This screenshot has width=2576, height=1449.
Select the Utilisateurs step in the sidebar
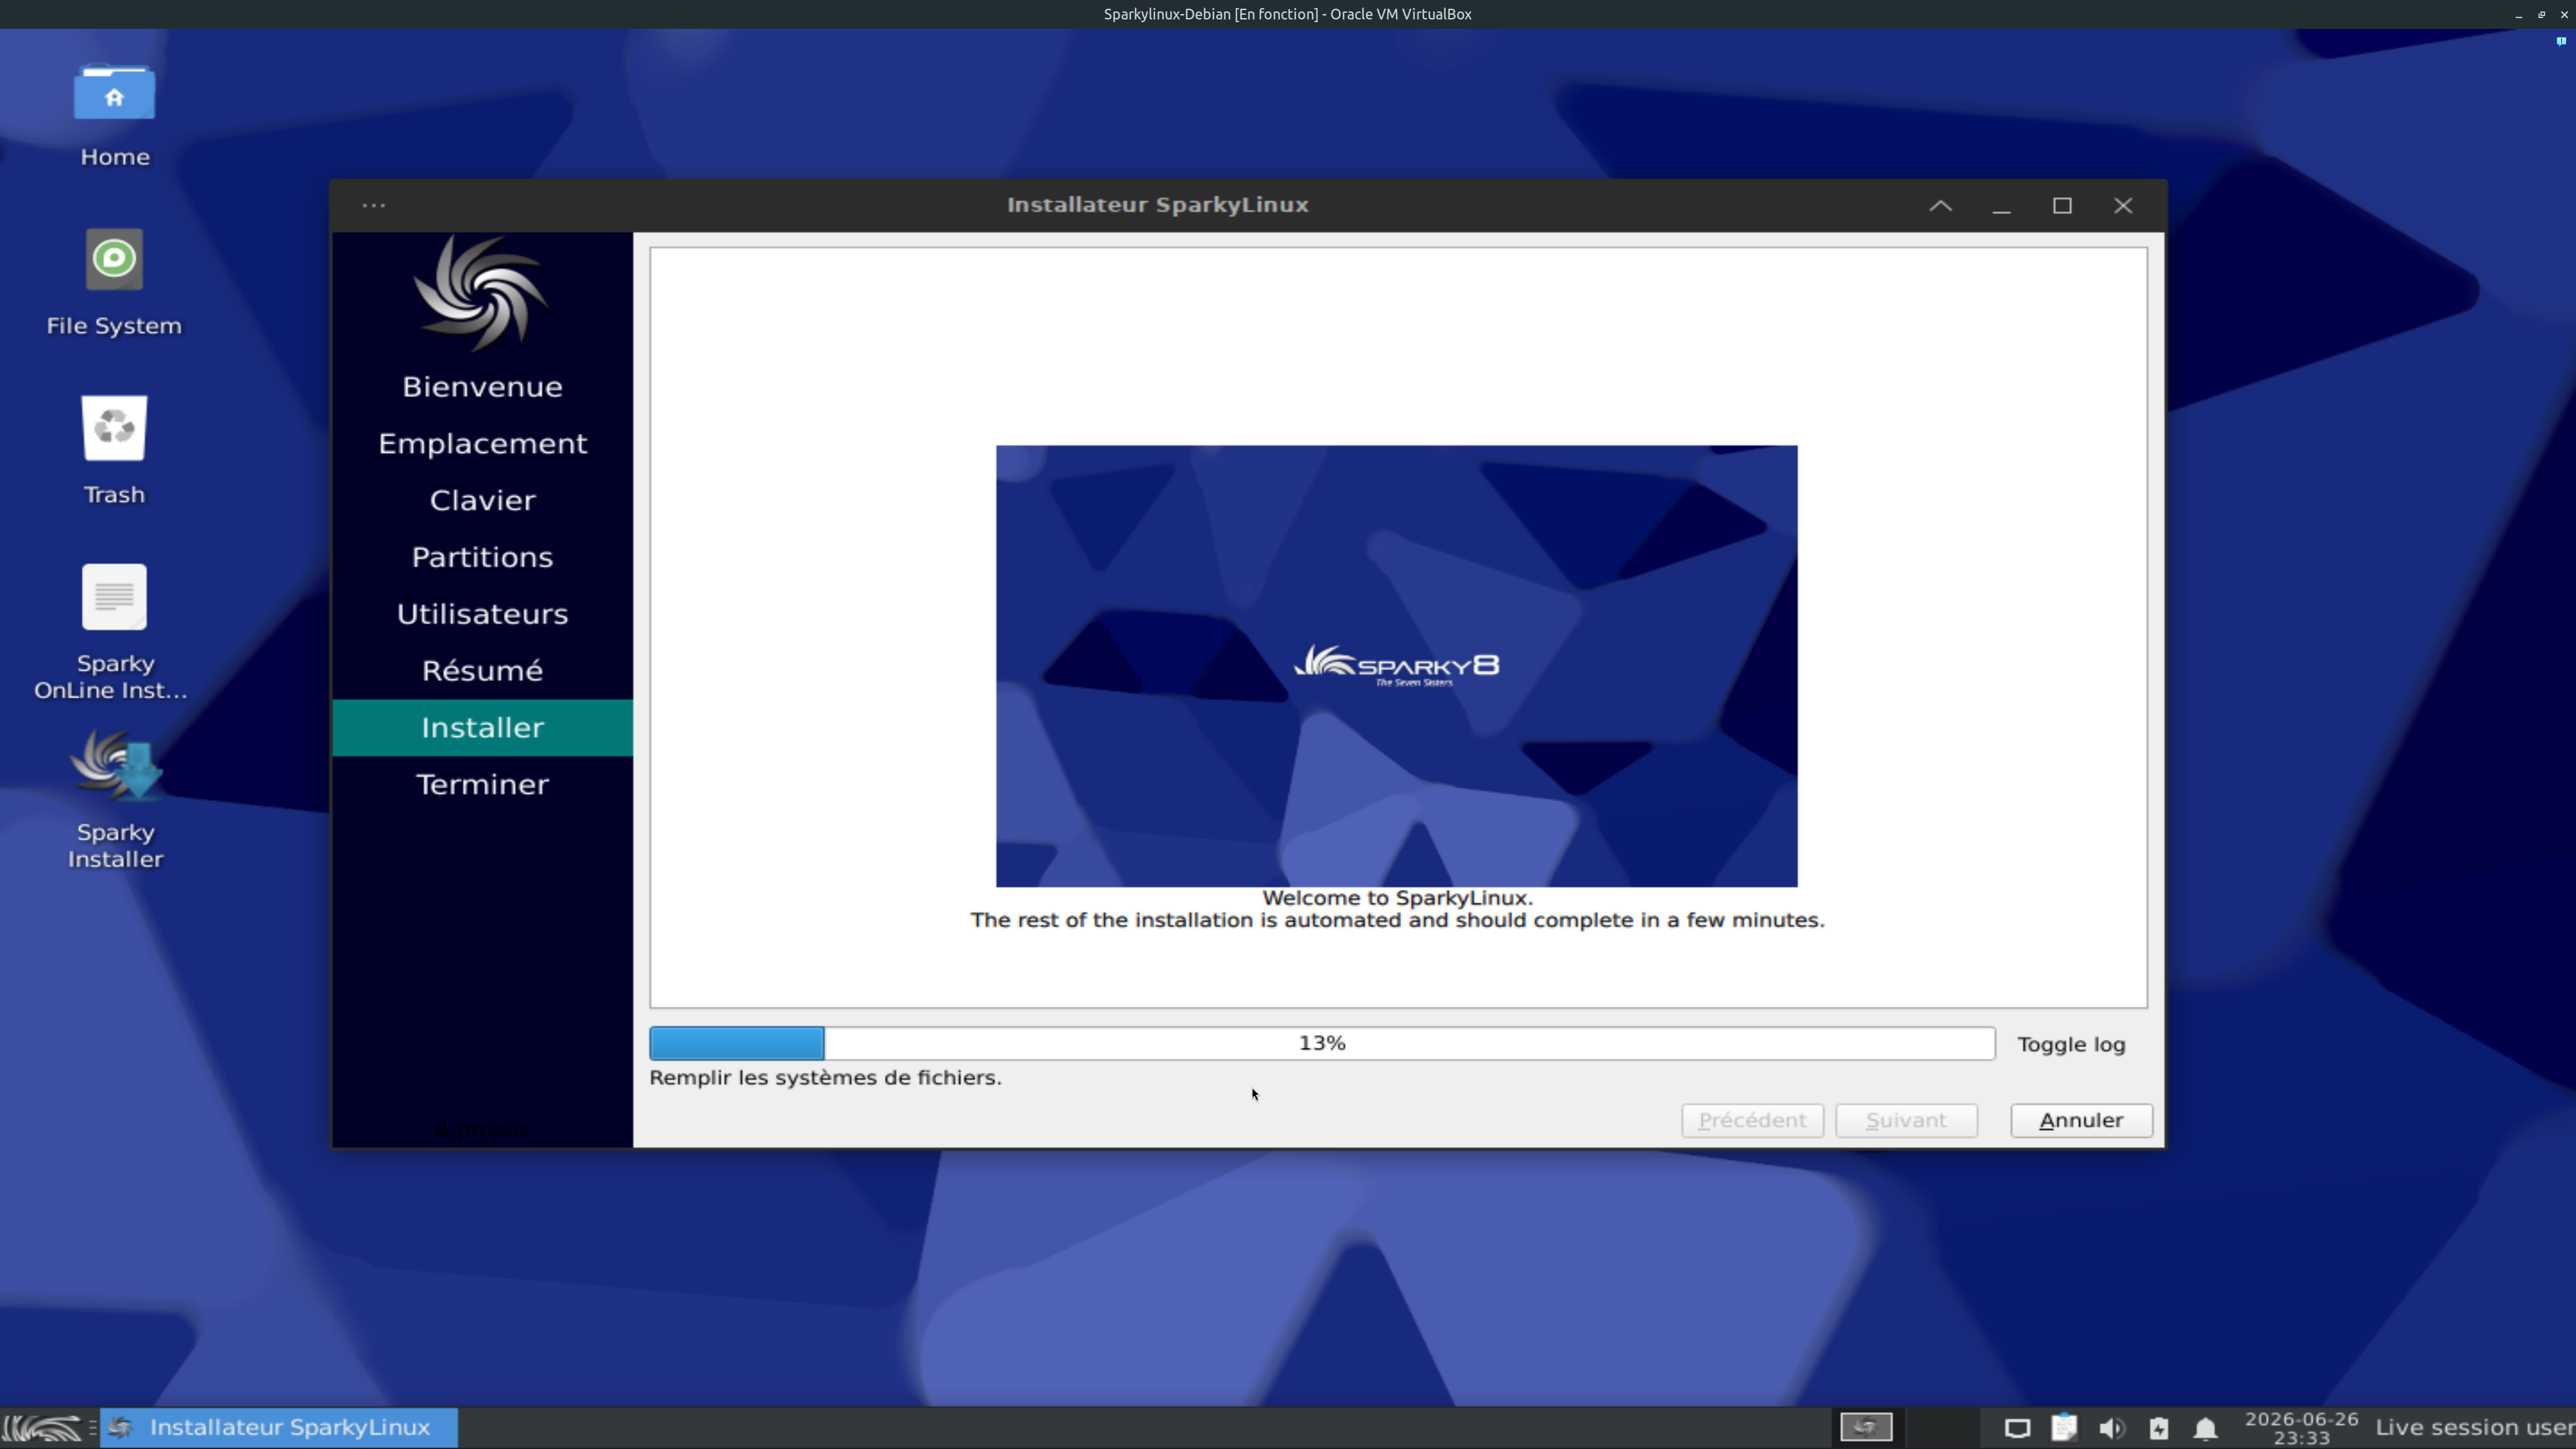(x=482, y=614)
